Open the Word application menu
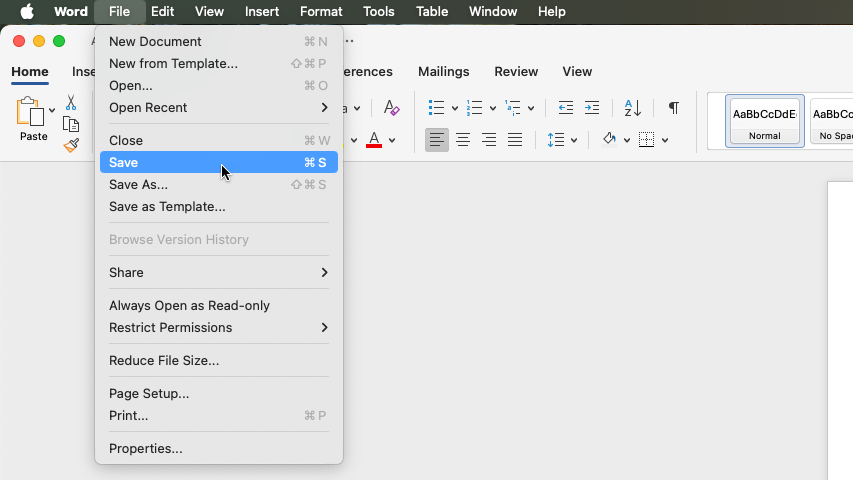 click(x=71, y=11)
